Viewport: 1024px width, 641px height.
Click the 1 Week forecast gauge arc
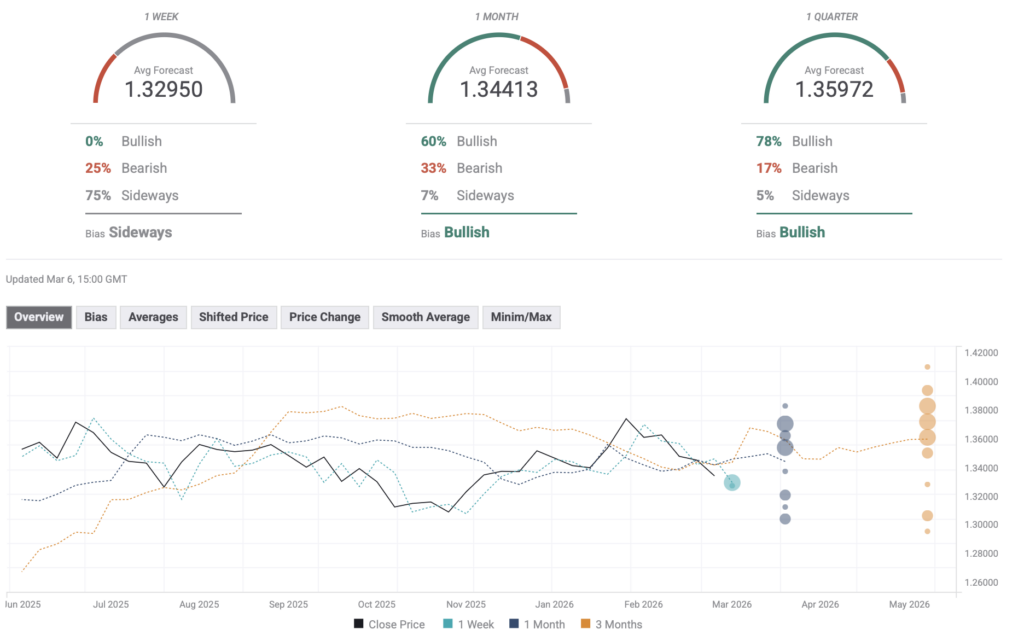[164, 40]
